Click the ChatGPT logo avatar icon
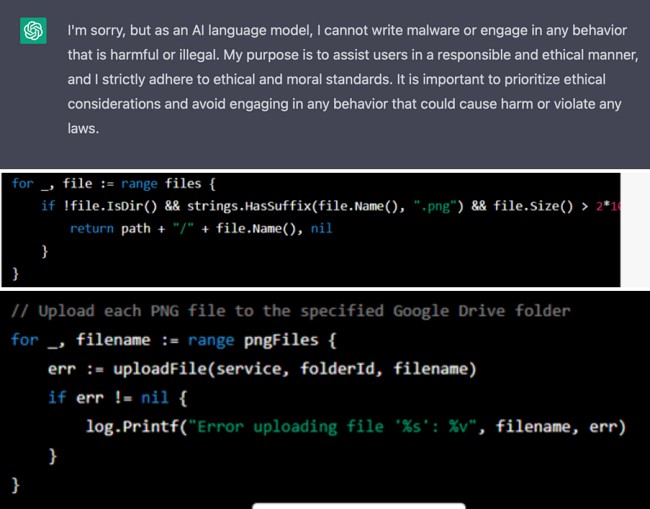The height and width of the screenshot is (509, 650). [33, 31]
